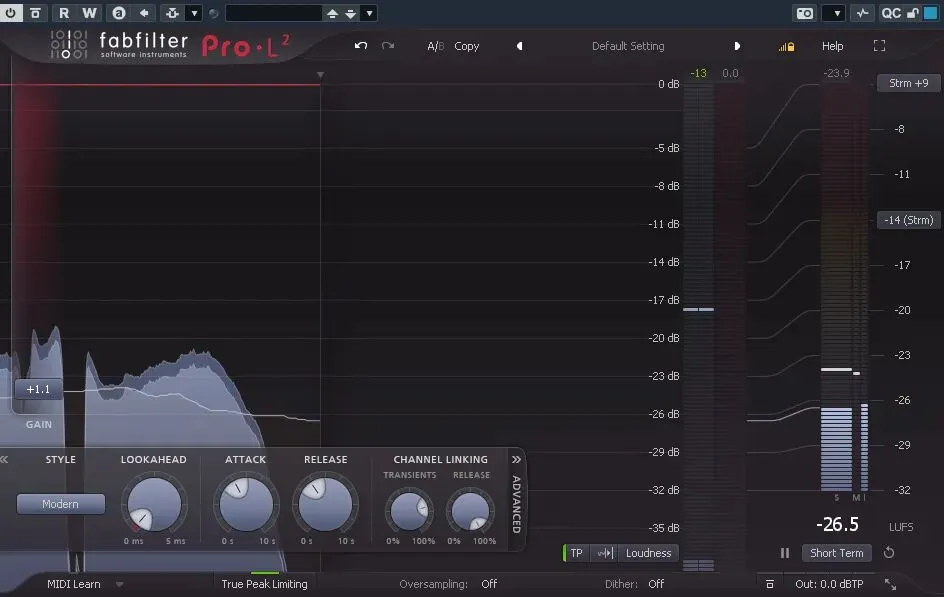Switch host A/B comparison setting
Image resolution: width=944 pixels, height=597 pixels.
[x=119, y=13]
